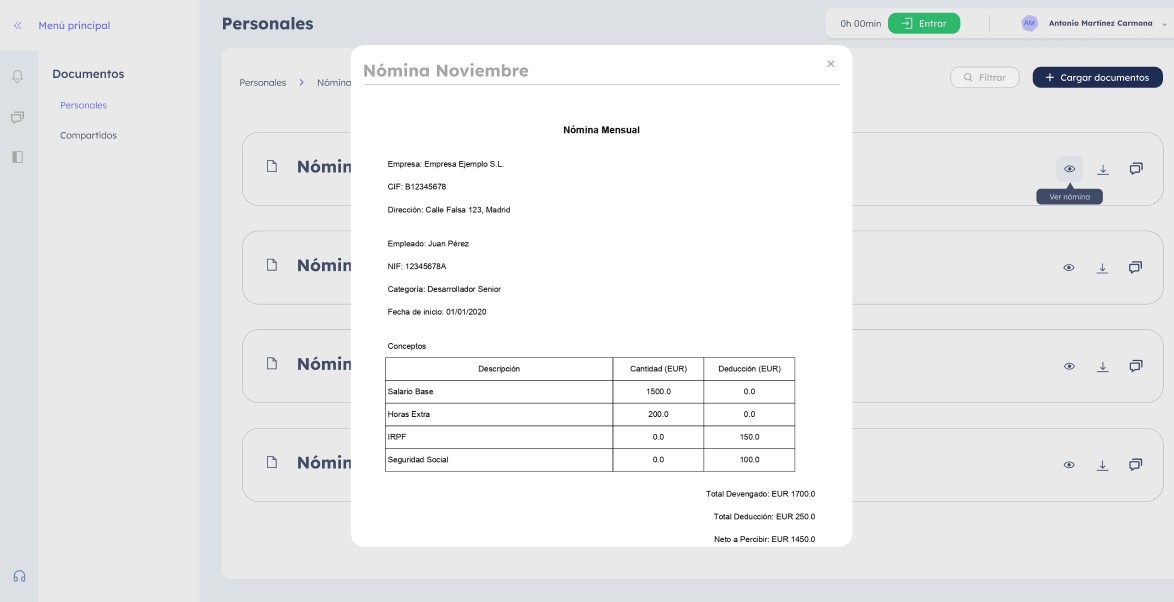Image resolution: width=1174 pixels, height=602 pixels.
Task: Open comments for the third payroll row
Action: [1136, 367]
